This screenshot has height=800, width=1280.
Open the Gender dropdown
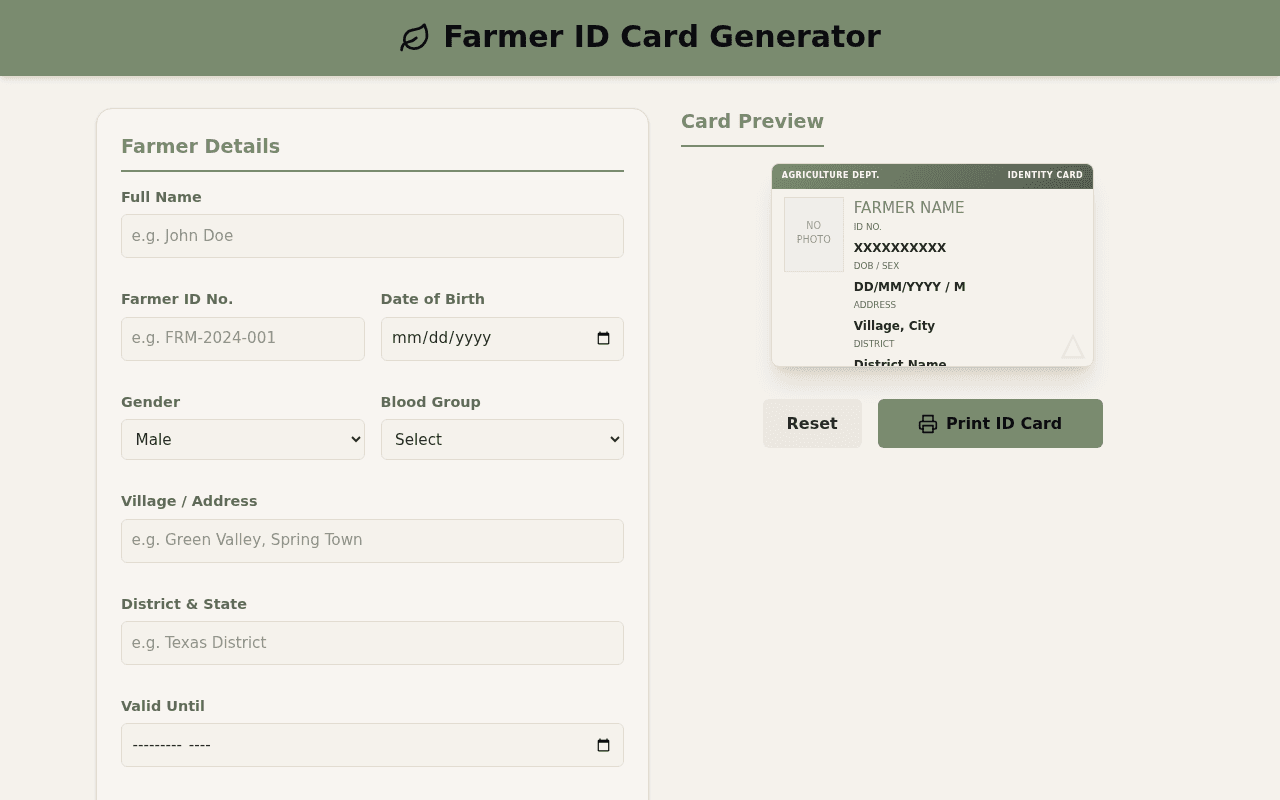[243, 439]
